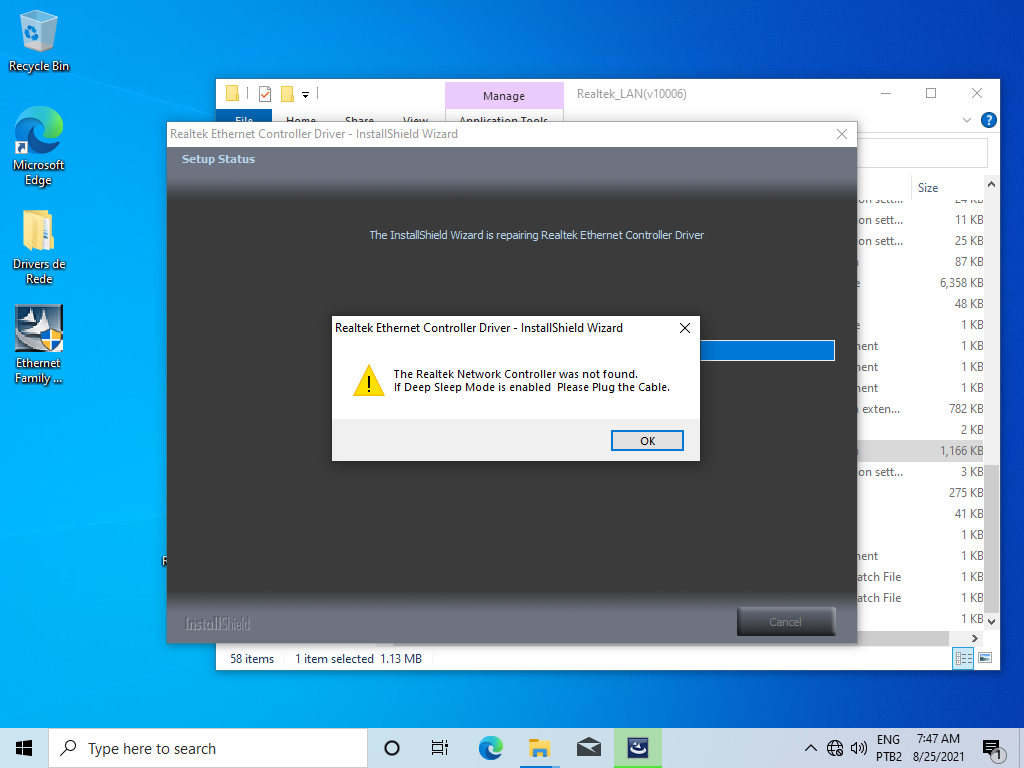
Task: Expand the ribbon with the chevron arrow
Action: (967, 120)
